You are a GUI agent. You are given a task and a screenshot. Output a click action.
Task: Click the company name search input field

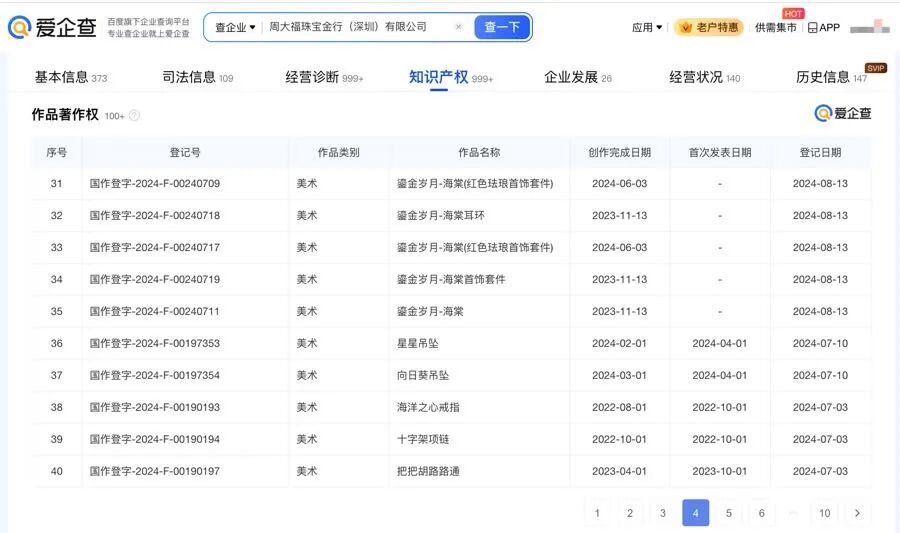pos(355,27)
